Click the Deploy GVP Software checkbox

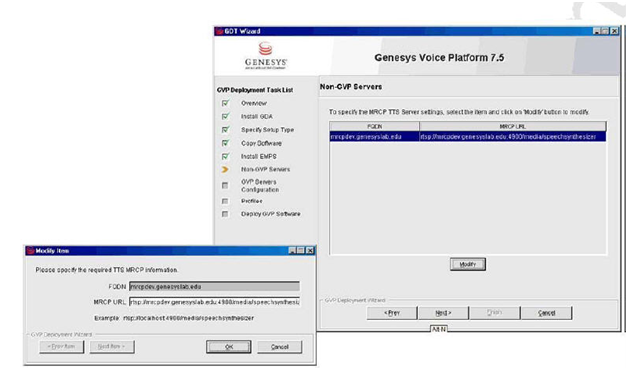click(x=225, y=214)
